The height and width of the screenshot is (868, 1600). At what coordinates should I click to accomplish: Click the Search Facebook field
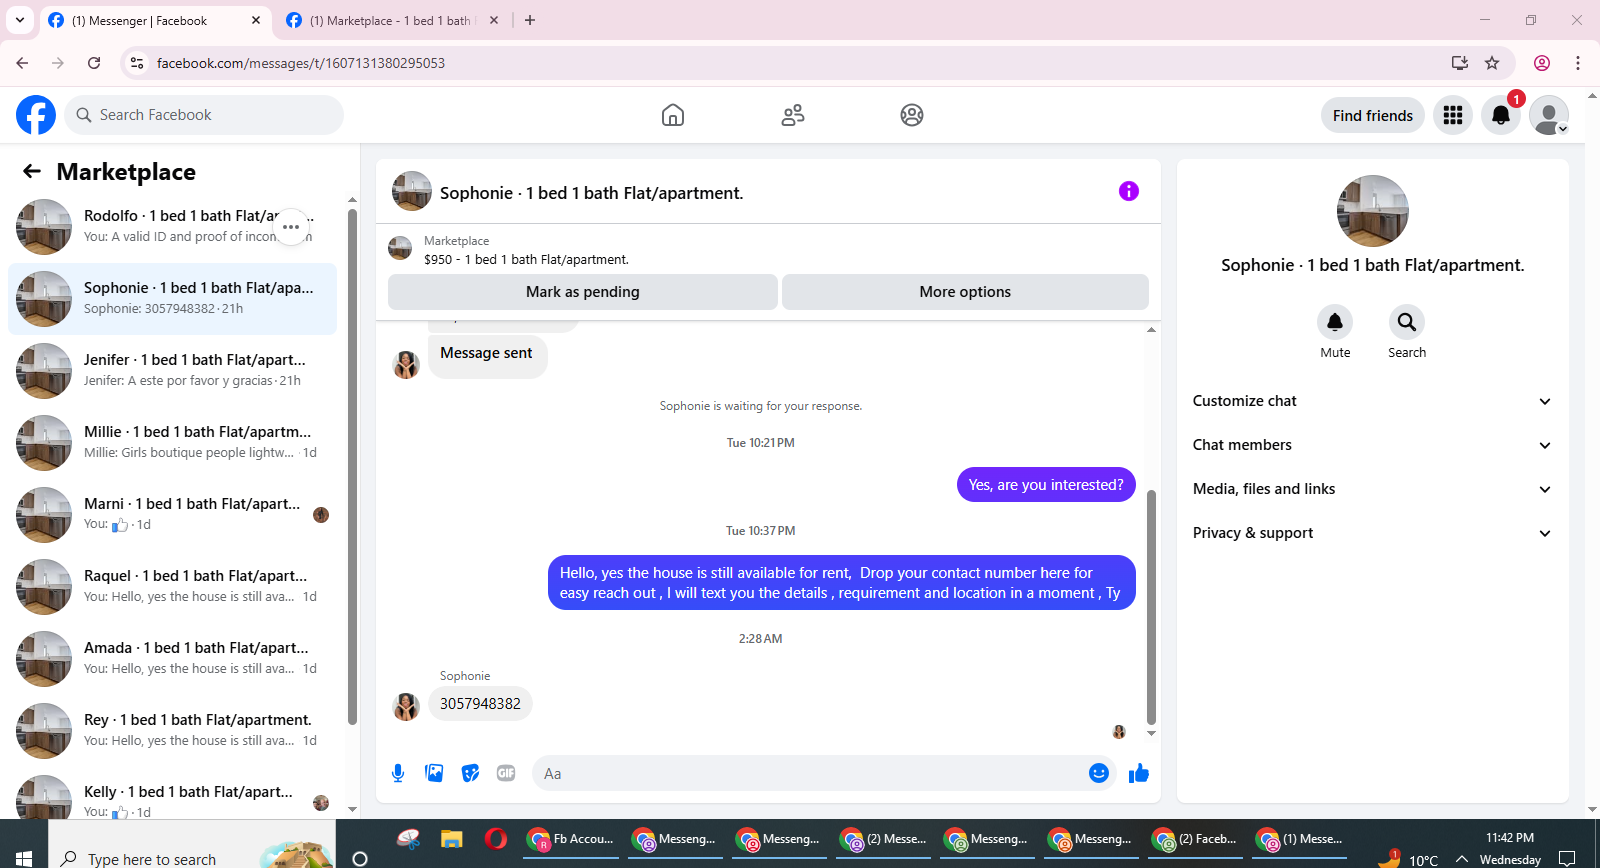pyautogui.click(x=204, y=115)
